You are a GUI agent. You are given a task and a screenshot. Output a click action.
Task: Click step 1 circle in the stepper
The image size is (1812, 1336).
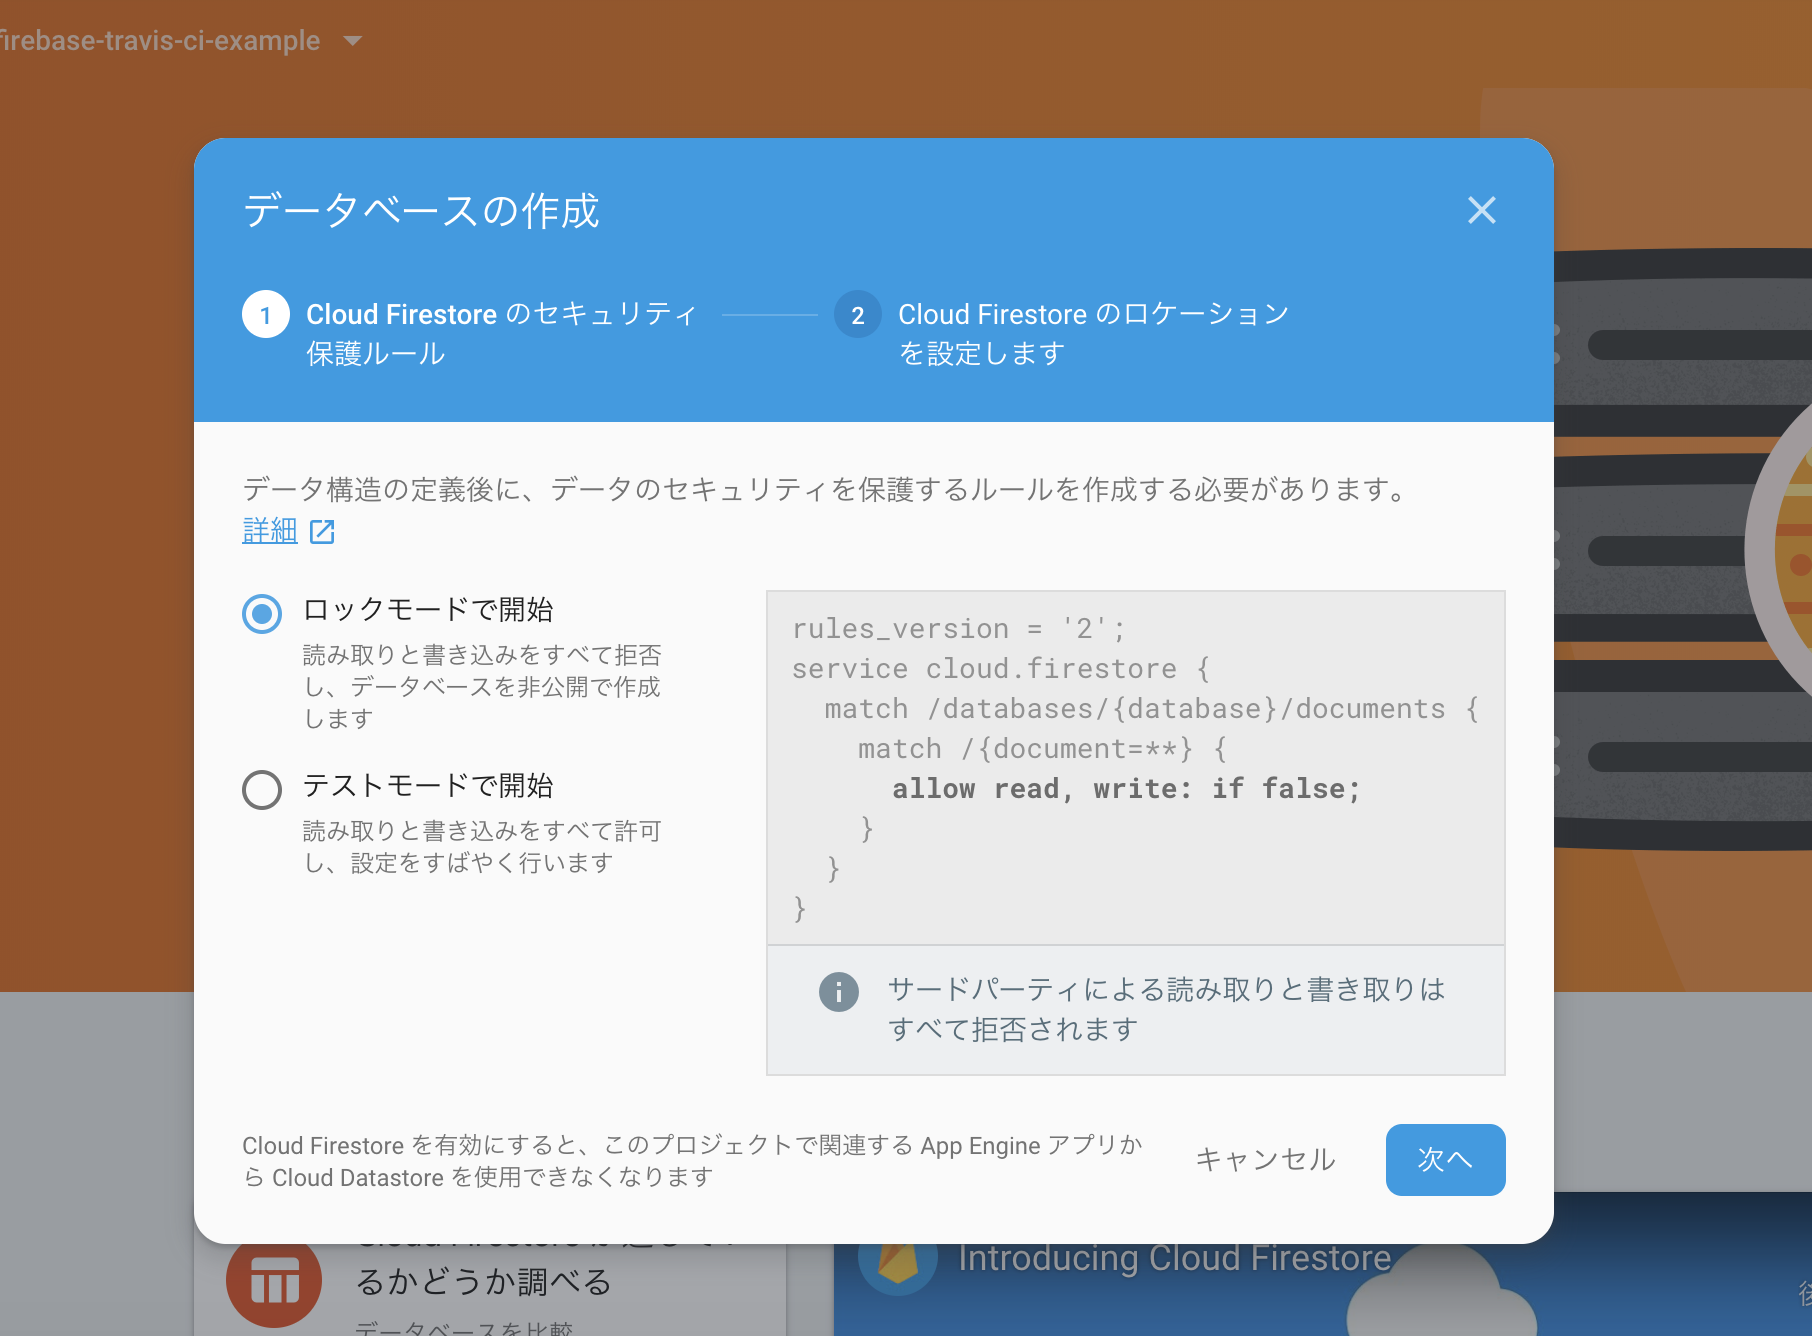point(265,315)
